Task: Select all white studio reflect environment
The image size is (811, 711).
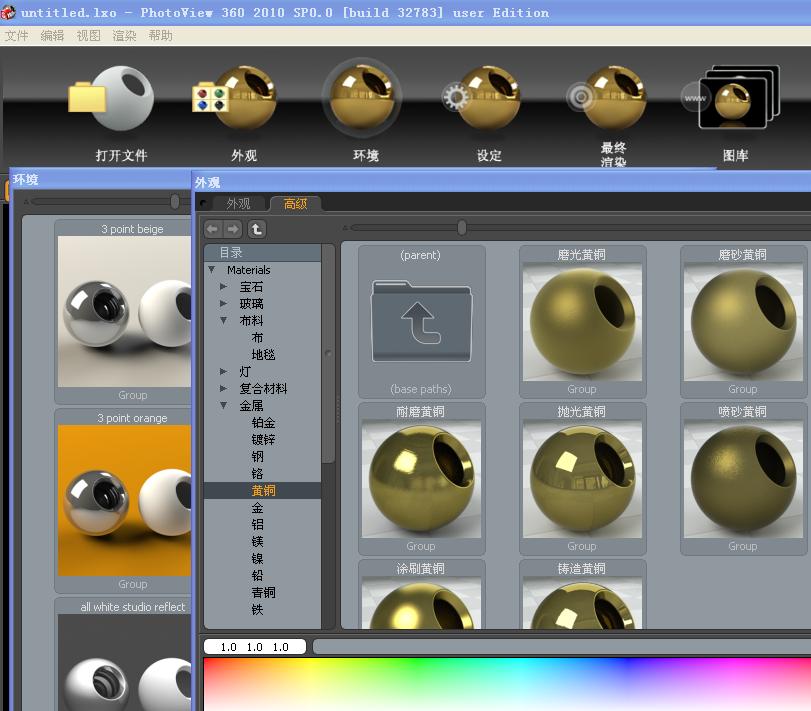Action: pos(124,654)
